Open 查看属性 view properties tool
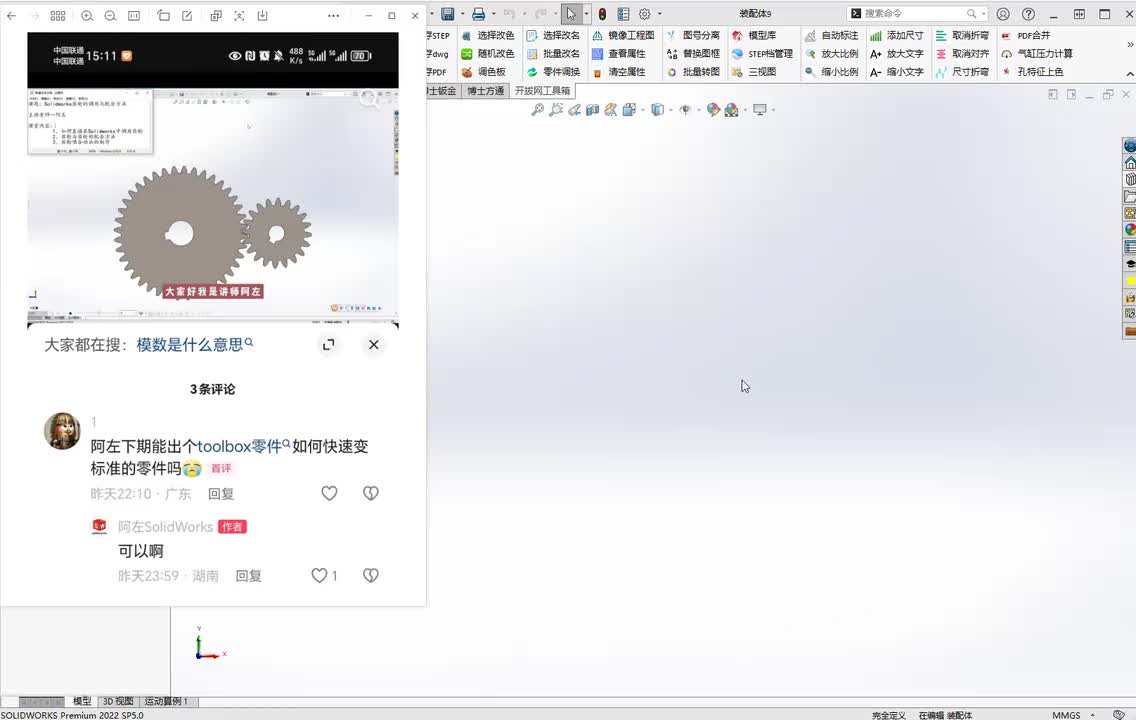The image size is (1136, 720). pyautogui.click(x=619, y=54)
